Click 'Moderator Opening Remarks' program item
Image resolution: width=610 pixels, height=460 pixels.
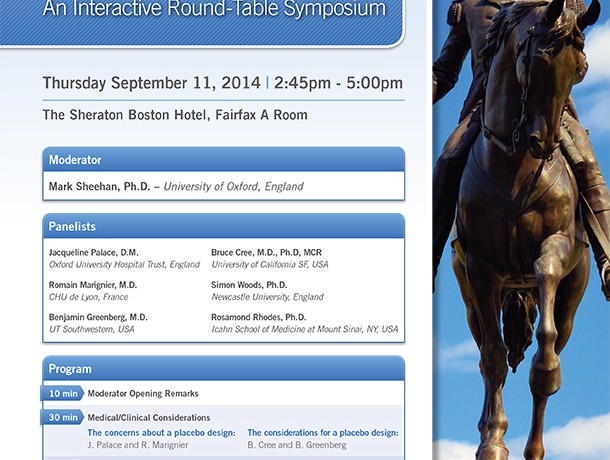pyautogui.click(x=143, y=393)
